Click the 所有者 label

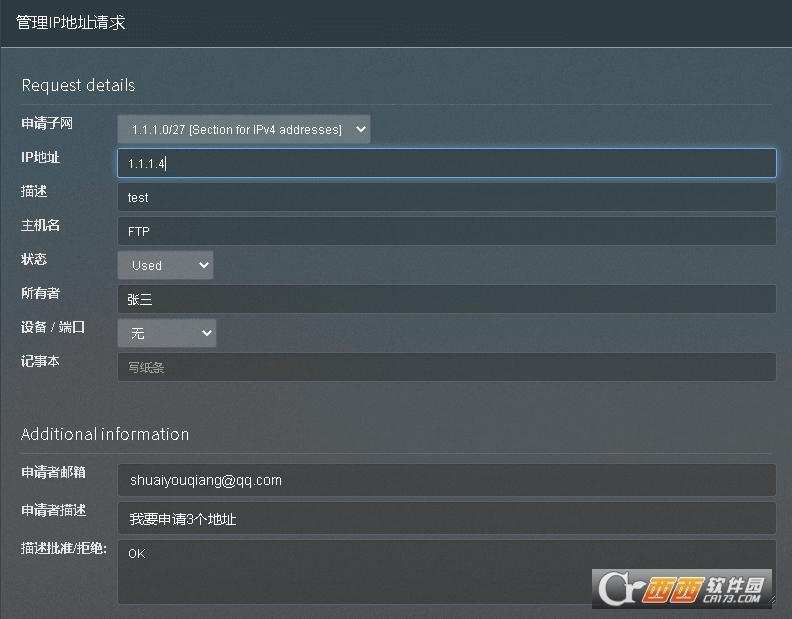40,293
